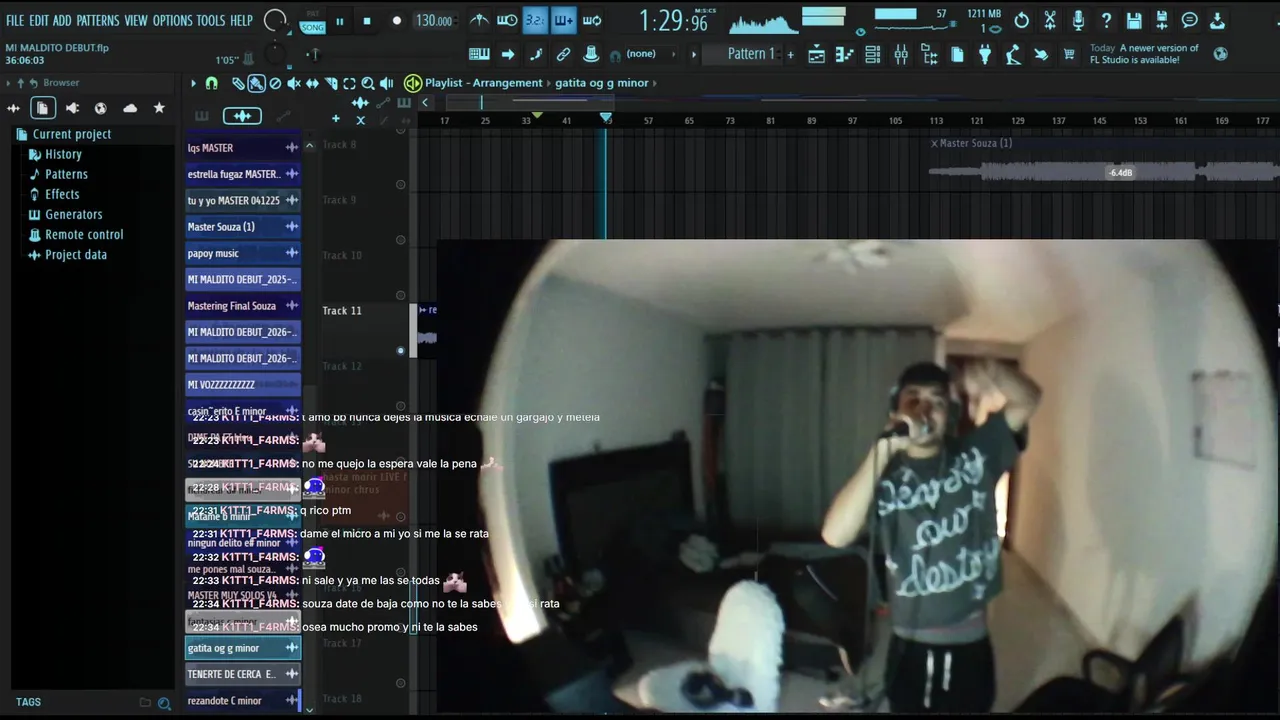Save the project with the floppy icon
This screenshot has width=1280, height=720.
point(1134,20)
